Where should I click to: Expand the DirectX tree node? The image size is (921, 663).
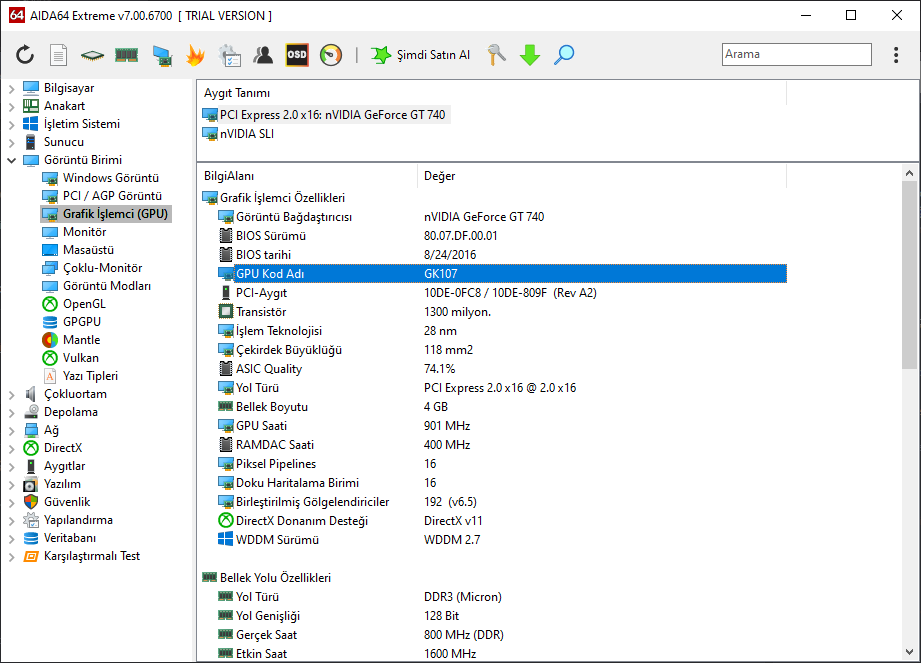coord(12,449)
